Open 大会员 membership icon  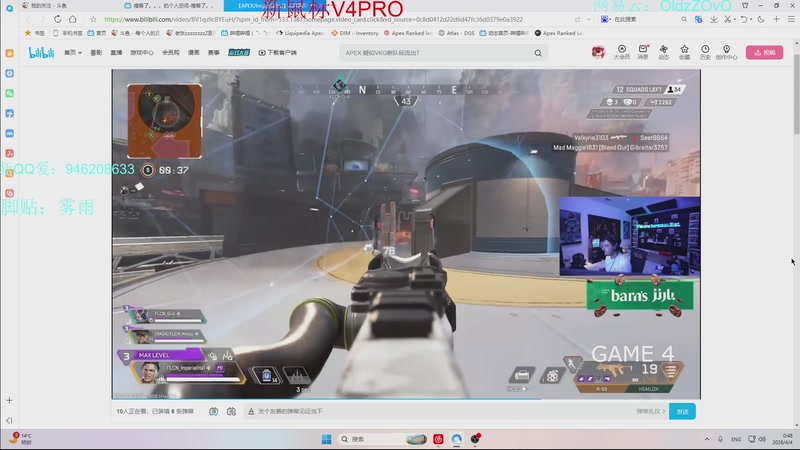click(x=621, y=52)
